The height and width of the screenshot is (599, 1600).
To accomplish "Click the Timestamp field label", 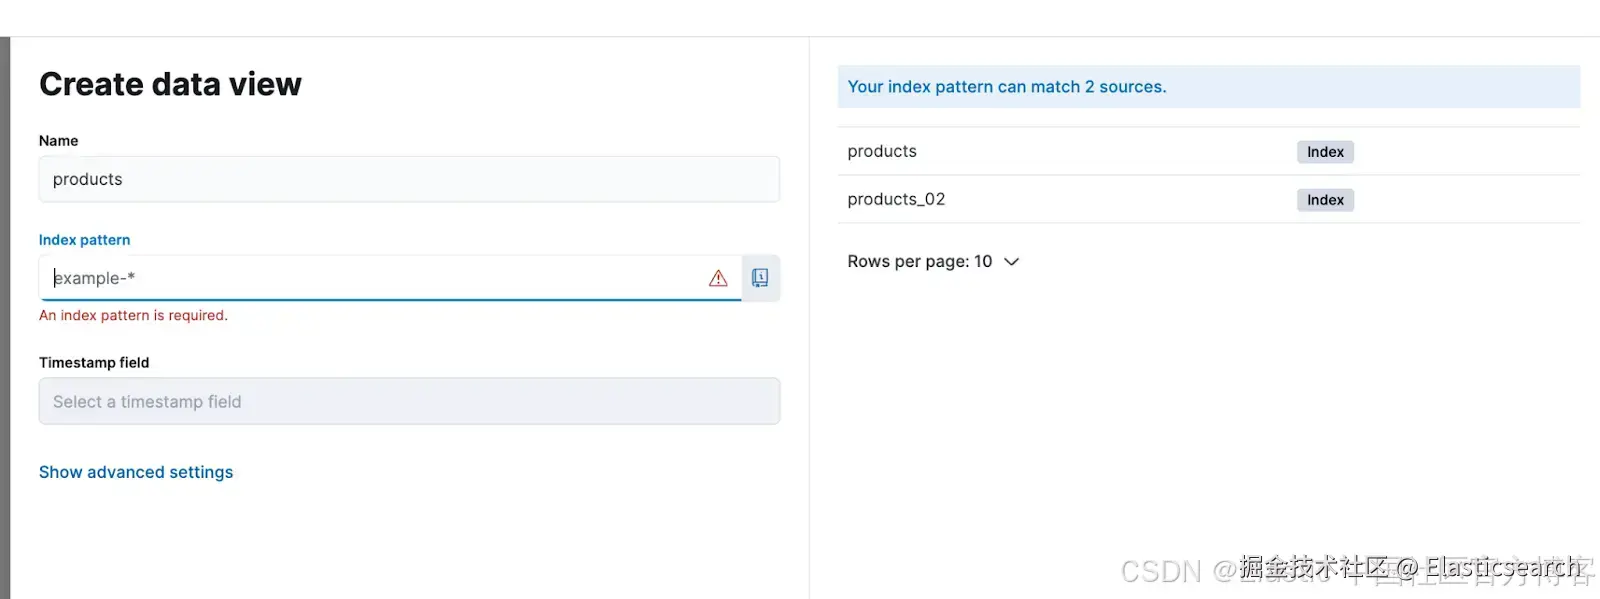I will [94, 363].
